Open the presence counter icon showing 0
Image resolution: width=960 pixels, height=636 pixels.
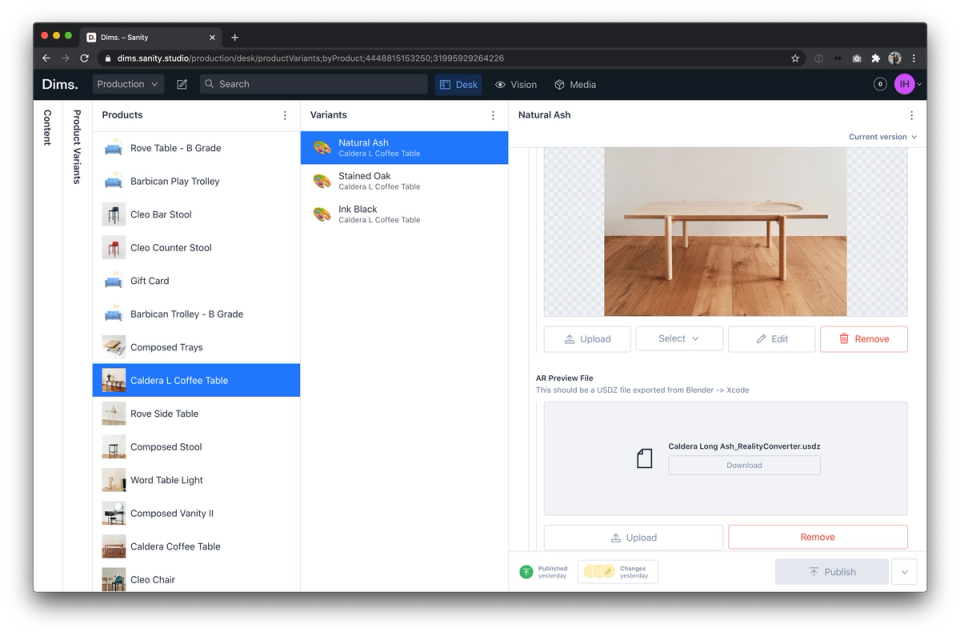point(880,84)
